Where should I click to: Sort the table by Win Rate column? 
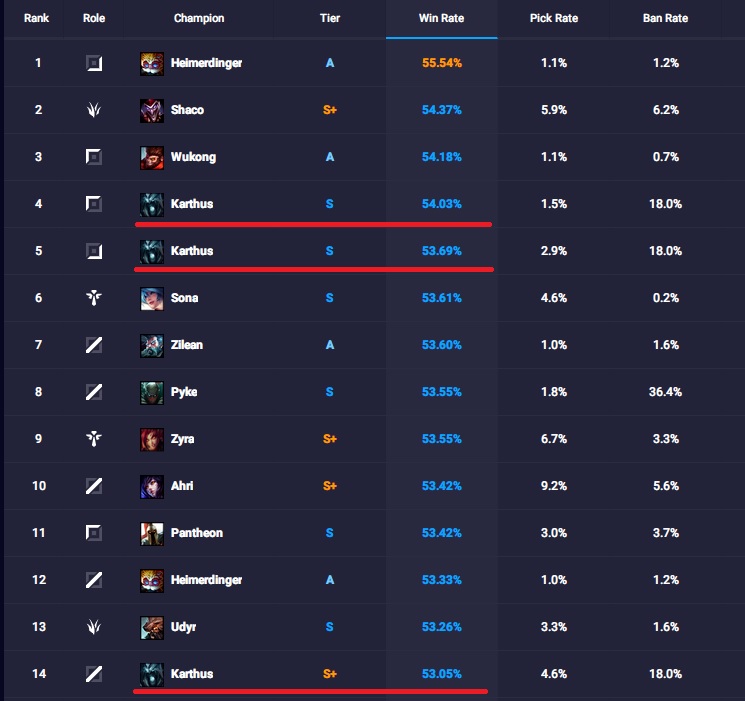pyautogui.click(x=441, y=18)
